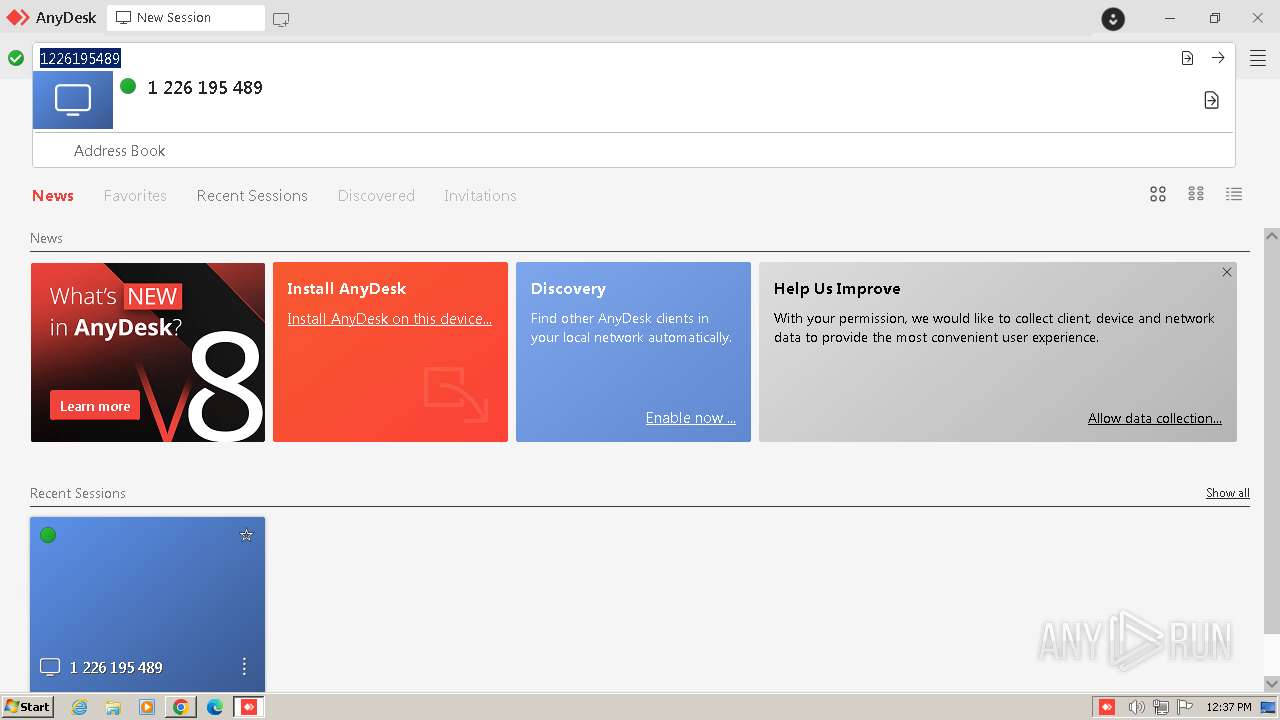Viewport: 1280px width, 720px height.
Task: Click the Install AnyDesk card heading
Action: [346, 289]
